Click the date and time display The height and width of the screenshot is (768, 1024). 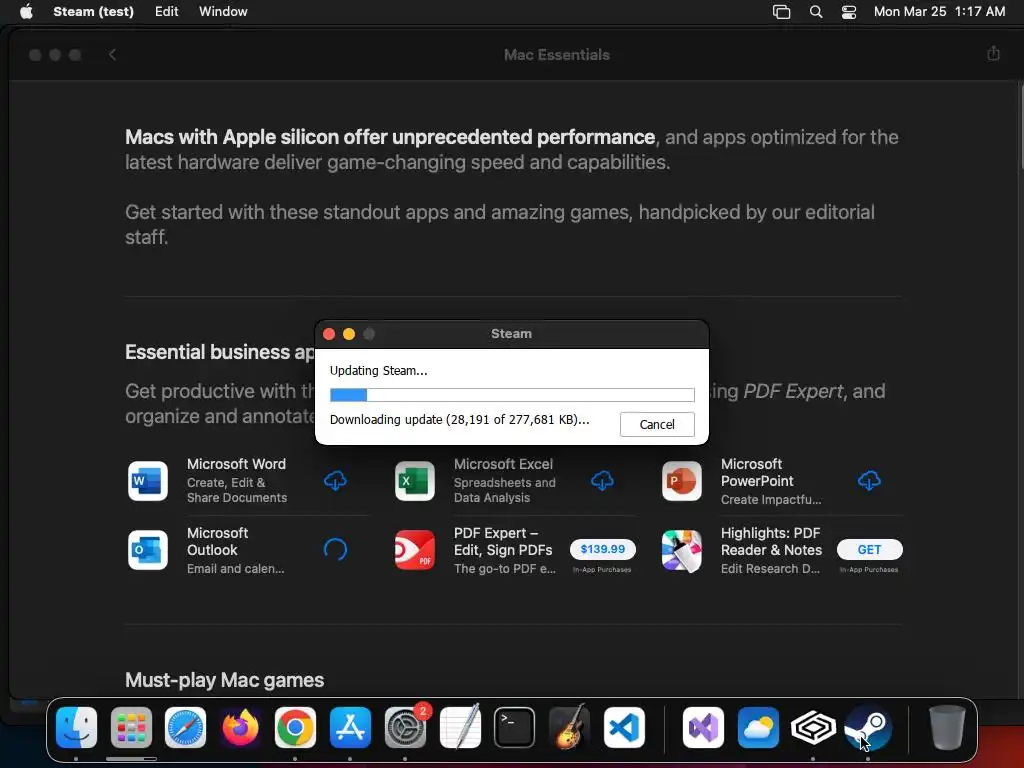(940, 11)
